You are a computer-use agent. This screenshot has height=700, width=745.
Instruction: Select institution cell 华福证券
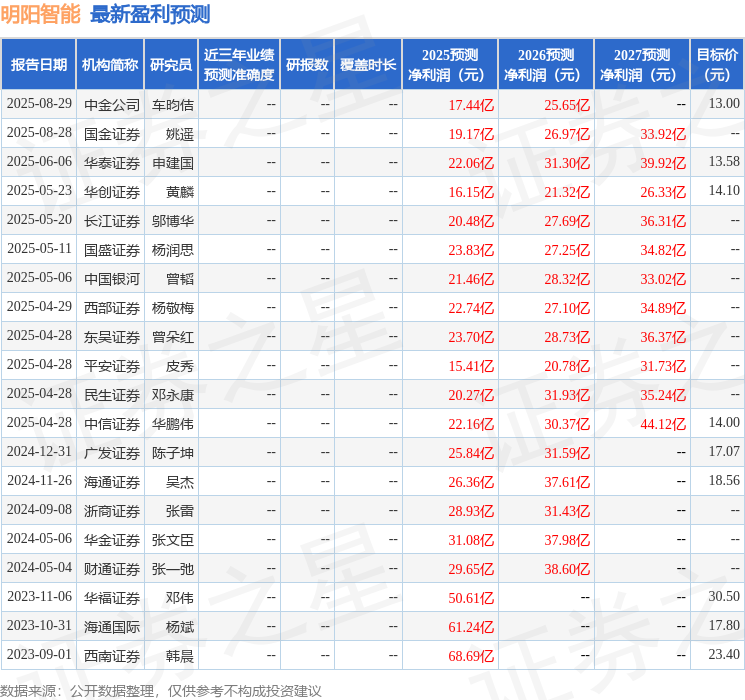coord(112,598)
